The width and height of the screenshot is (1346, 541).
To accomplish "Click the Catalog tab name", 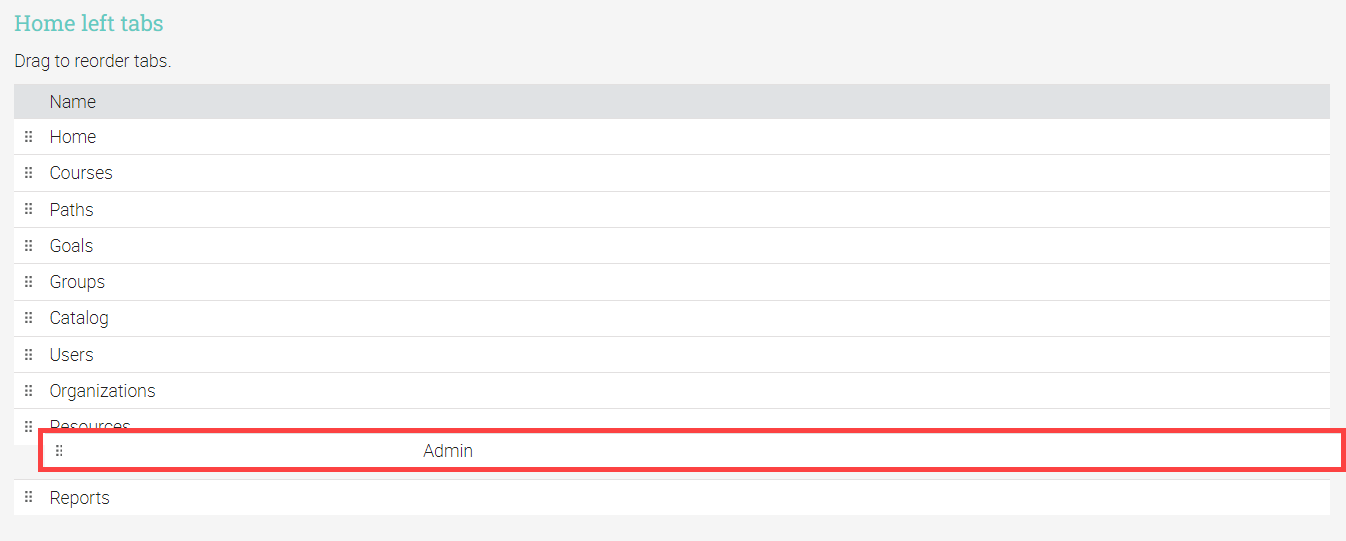I will (x=79, y=318).
